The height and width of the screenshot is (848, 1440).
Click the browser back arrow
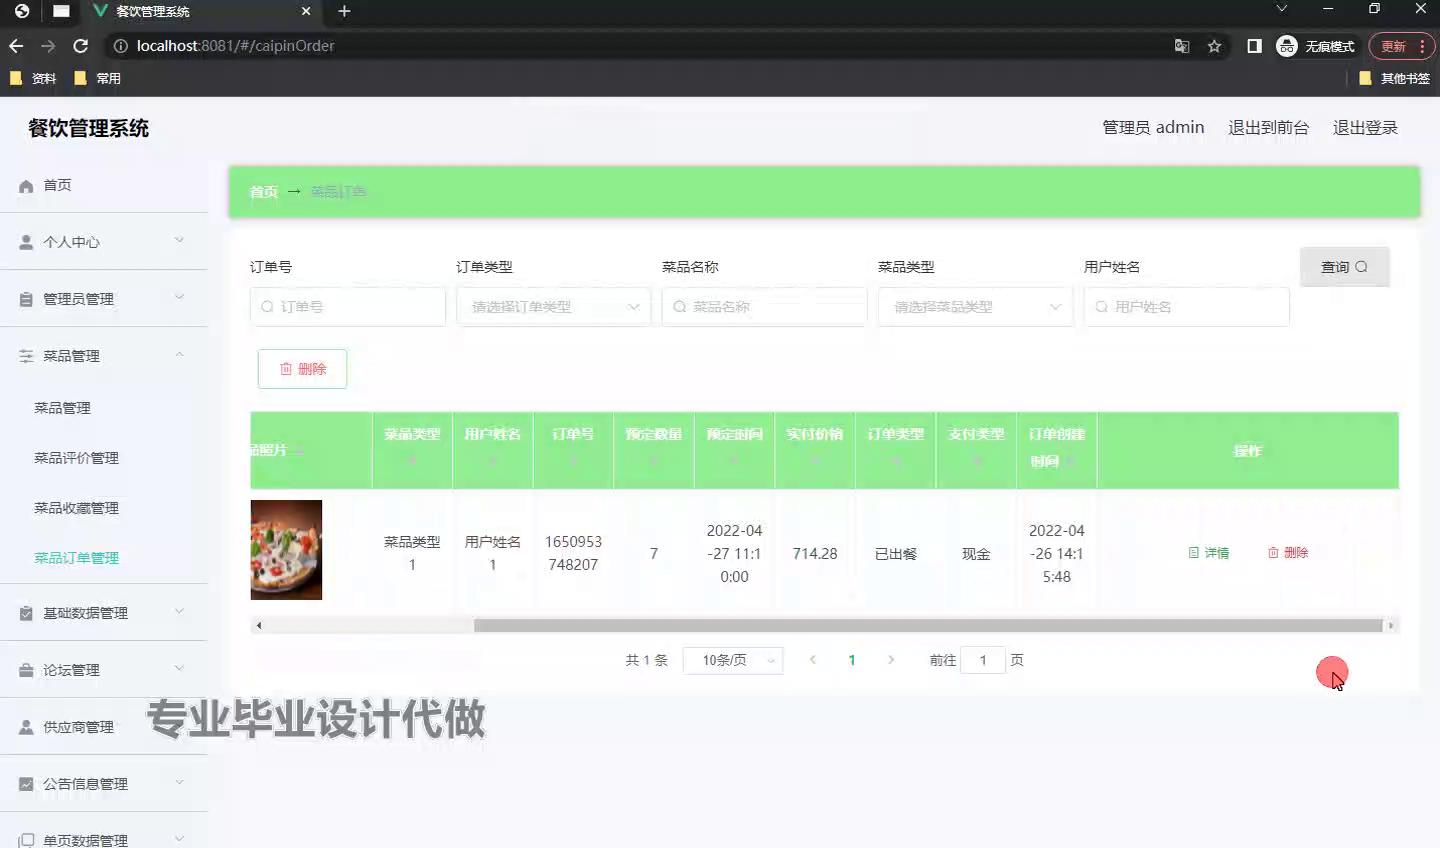pyautogui.click(x=16, y=46)
